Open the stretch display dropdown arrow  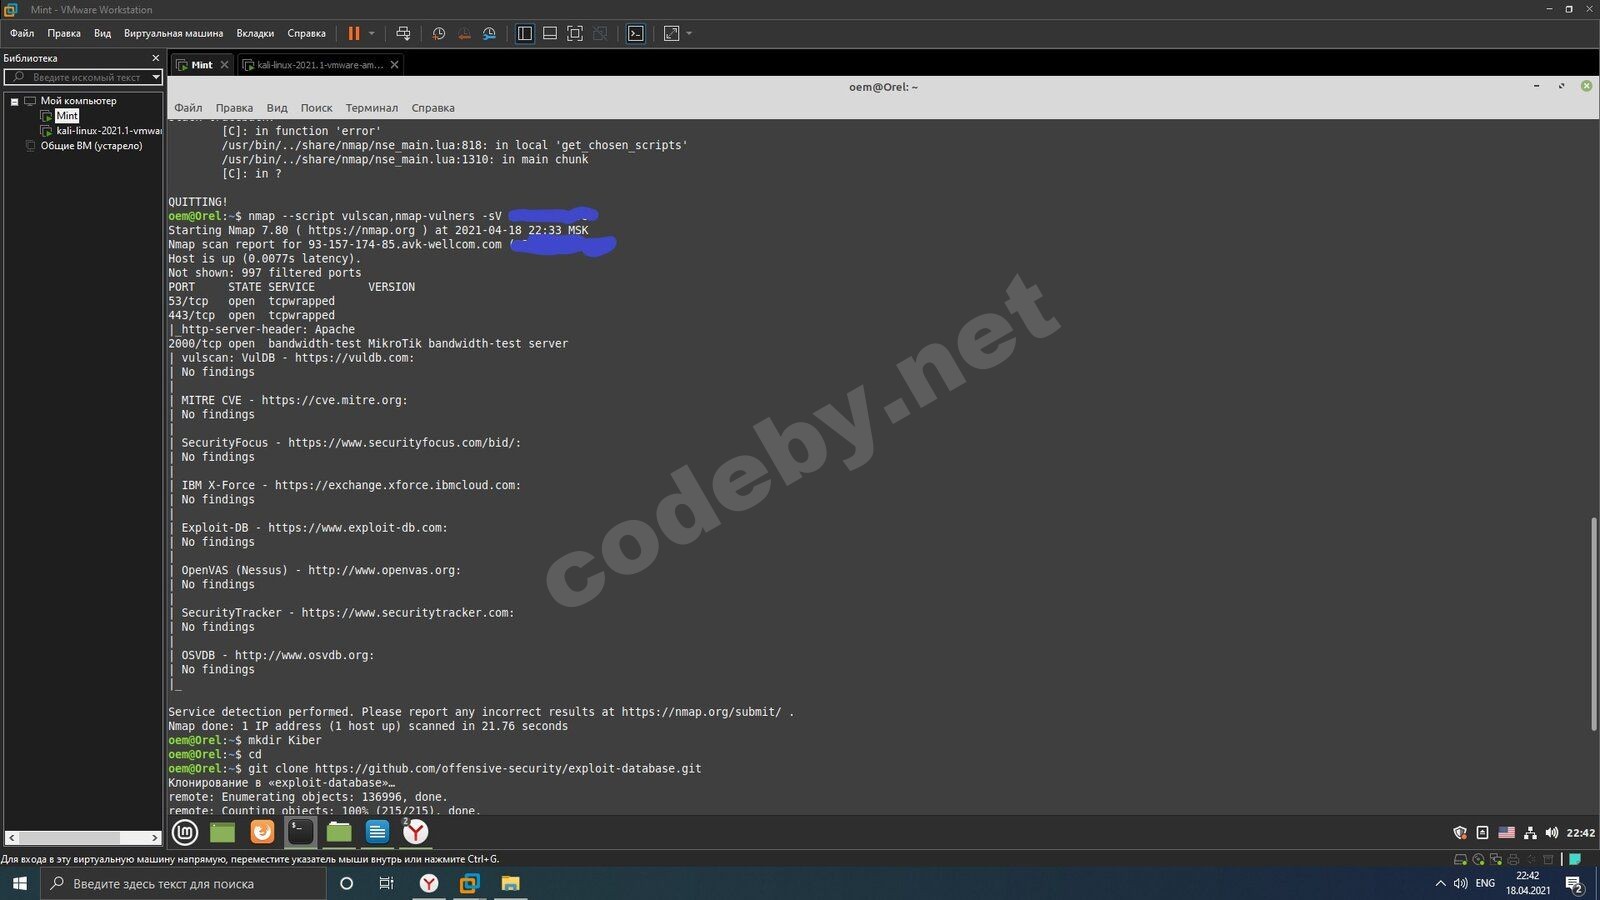689,33
